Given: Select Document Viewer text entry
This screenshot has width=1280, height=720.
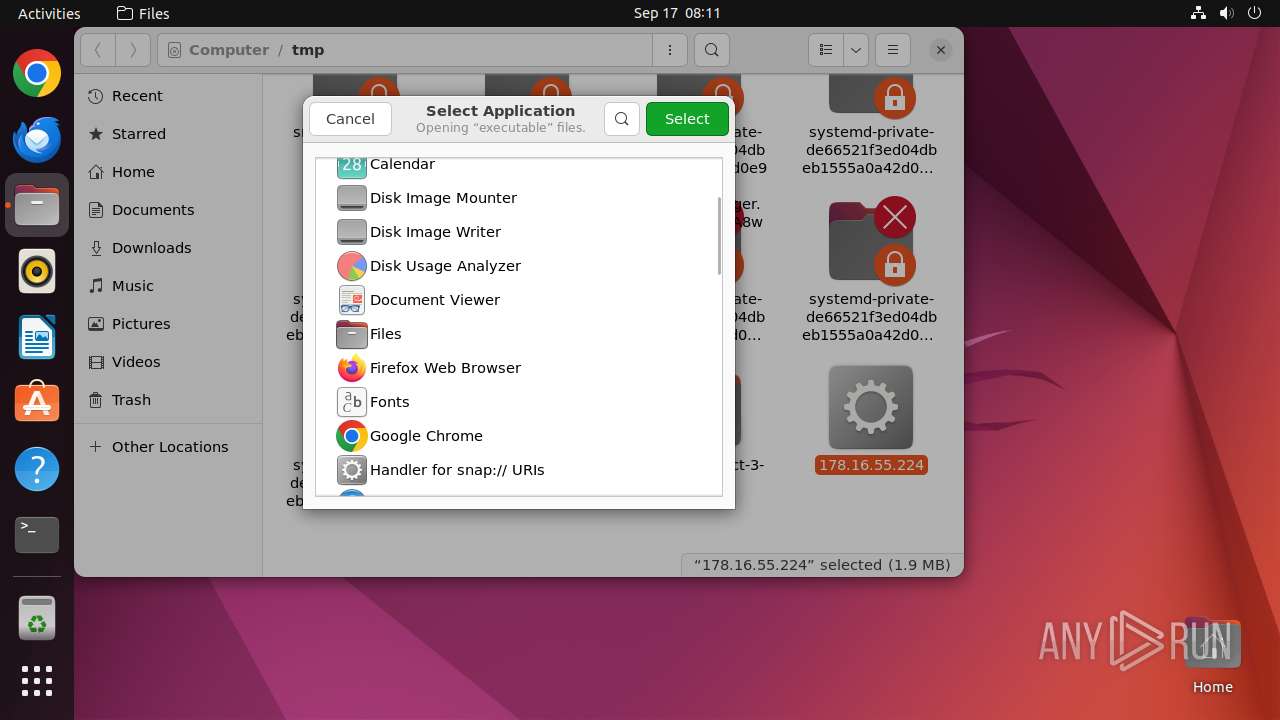Looking at the screenshot, I should click(435, 300).
